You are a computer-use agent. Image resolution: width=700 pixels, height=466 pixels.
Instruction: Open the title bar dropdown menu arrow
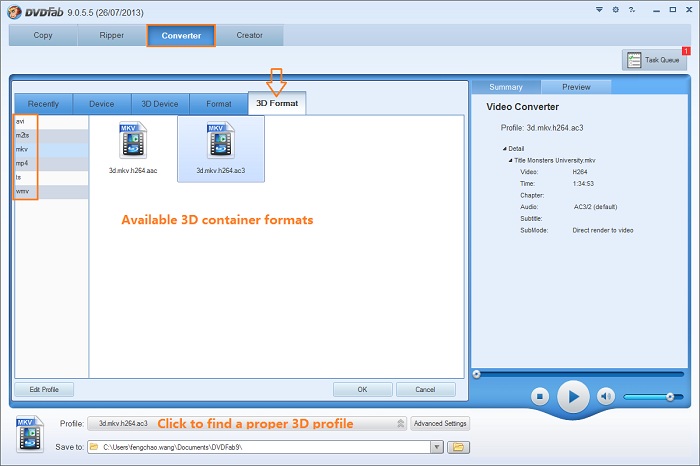[599, 9]
